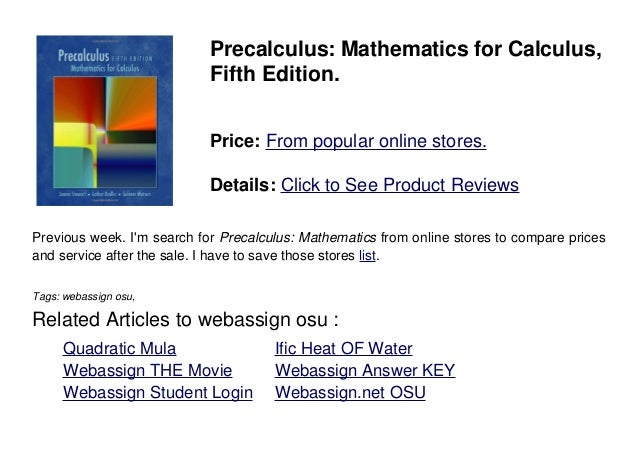Viewport: 638px width, 452px height.
Task: Follow the 'Click to See Product Reviews' link
Action: [x=400, y=186]
